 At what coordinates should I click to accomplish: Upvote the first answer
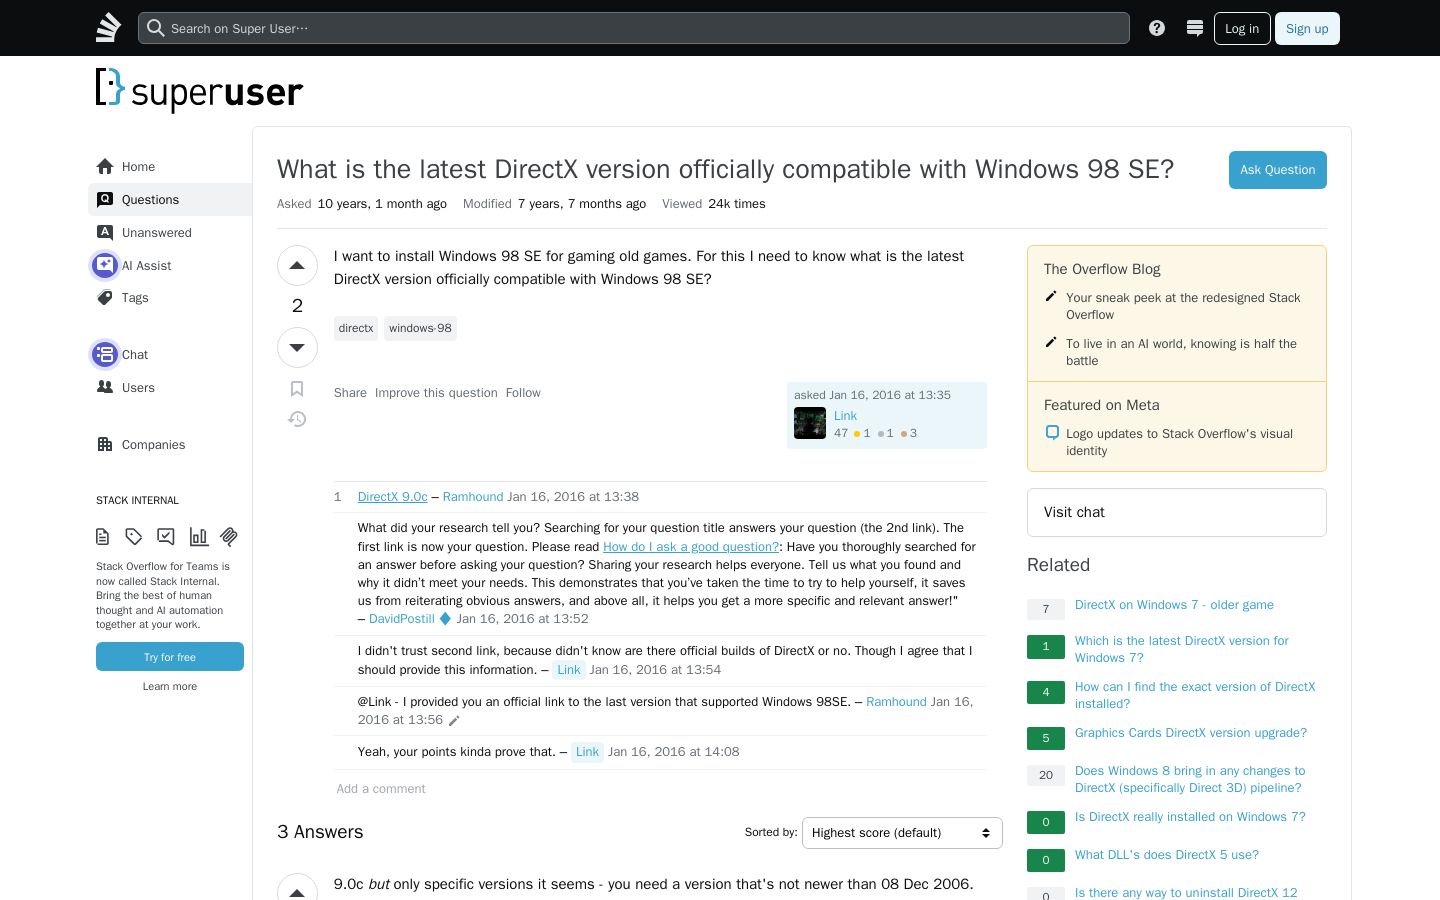coord(297,892)
